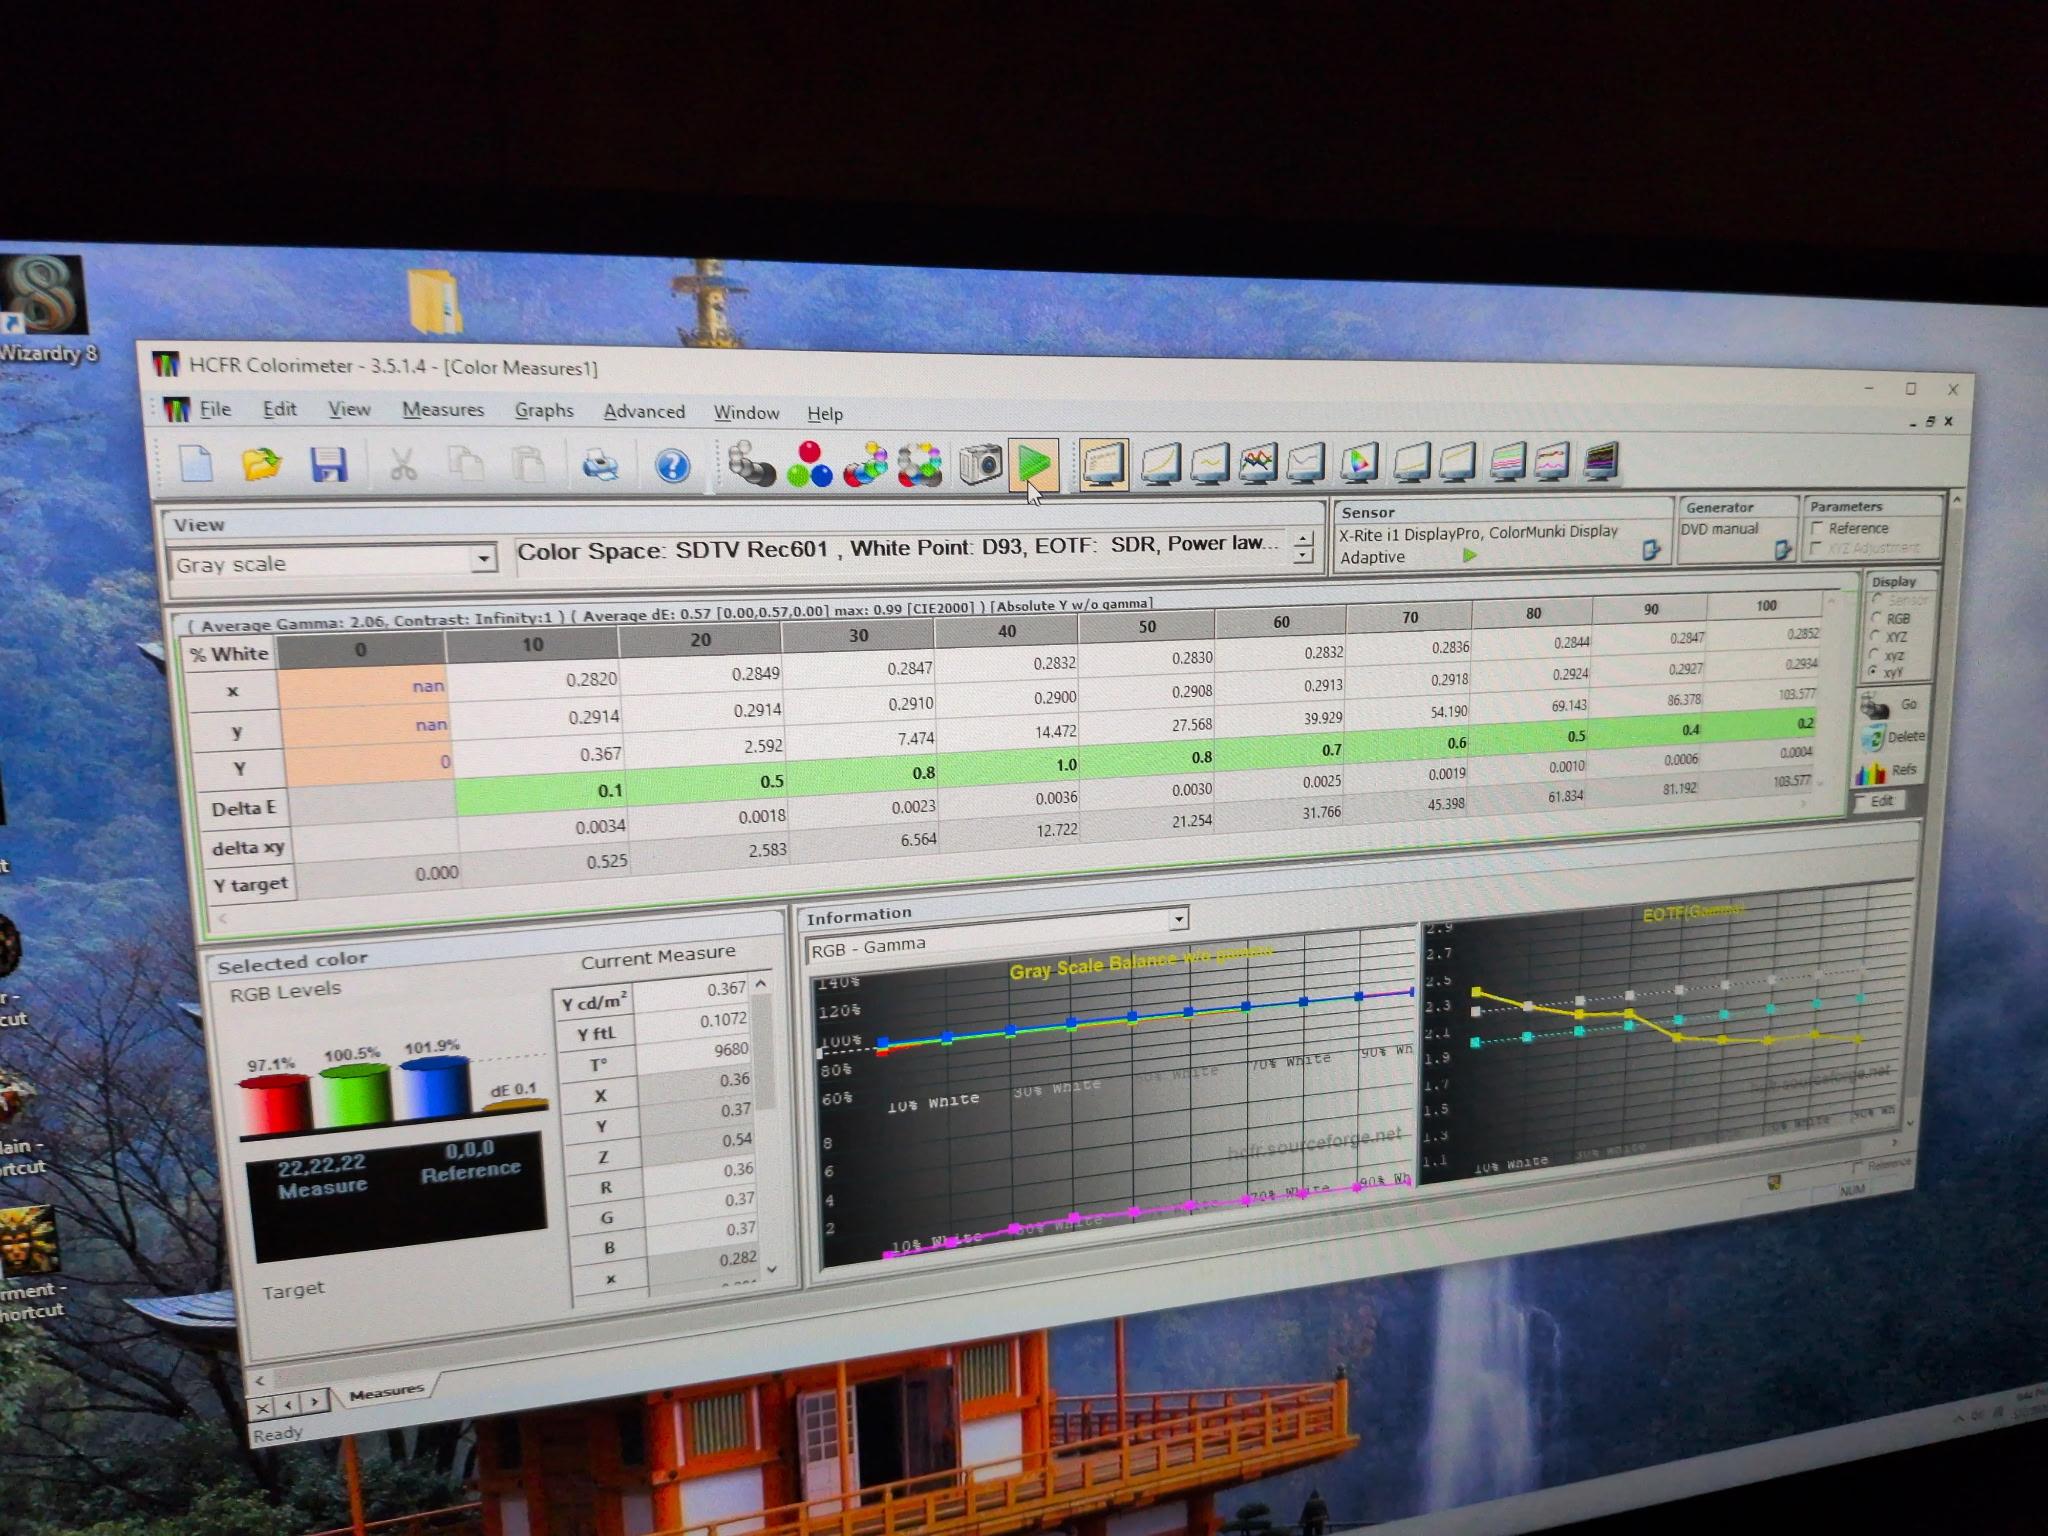Click the mixed gray and color spheres icon
Viewport: 2048px width, 1536px height.
[866, 465]
